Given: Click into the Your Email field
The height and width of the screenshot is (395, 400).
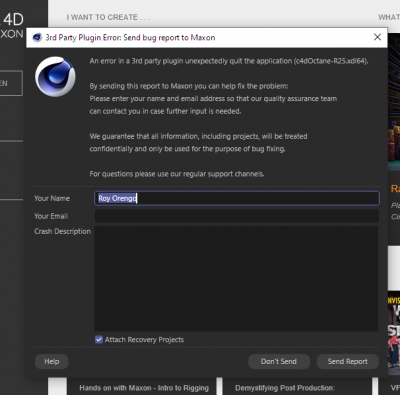Looking at the screenshot, I should pyautogui.click(x=237, y=216).
